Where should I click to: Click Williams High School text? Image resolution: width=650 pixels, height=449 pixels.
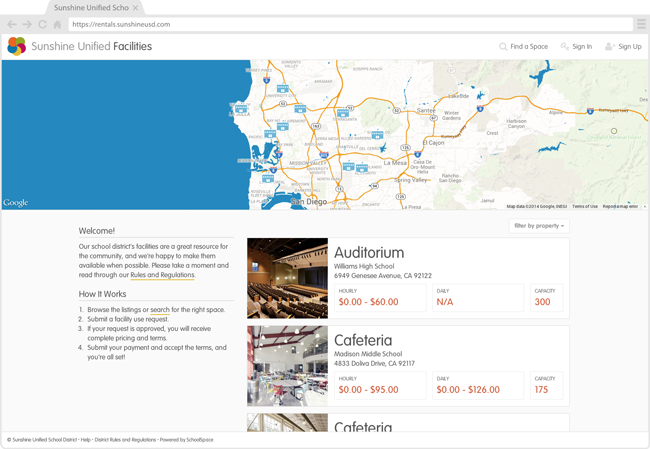pyautogui.click(x=364, y=266)
